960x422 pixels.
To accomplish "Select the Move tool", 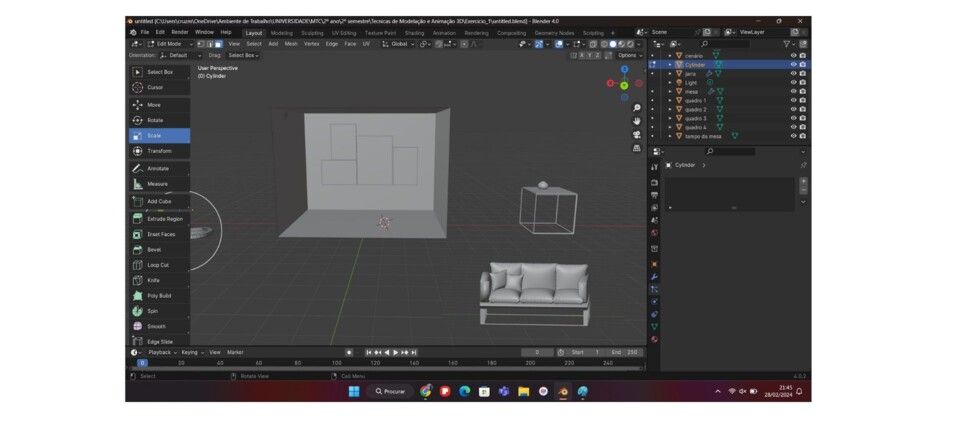I will [153, 104].
